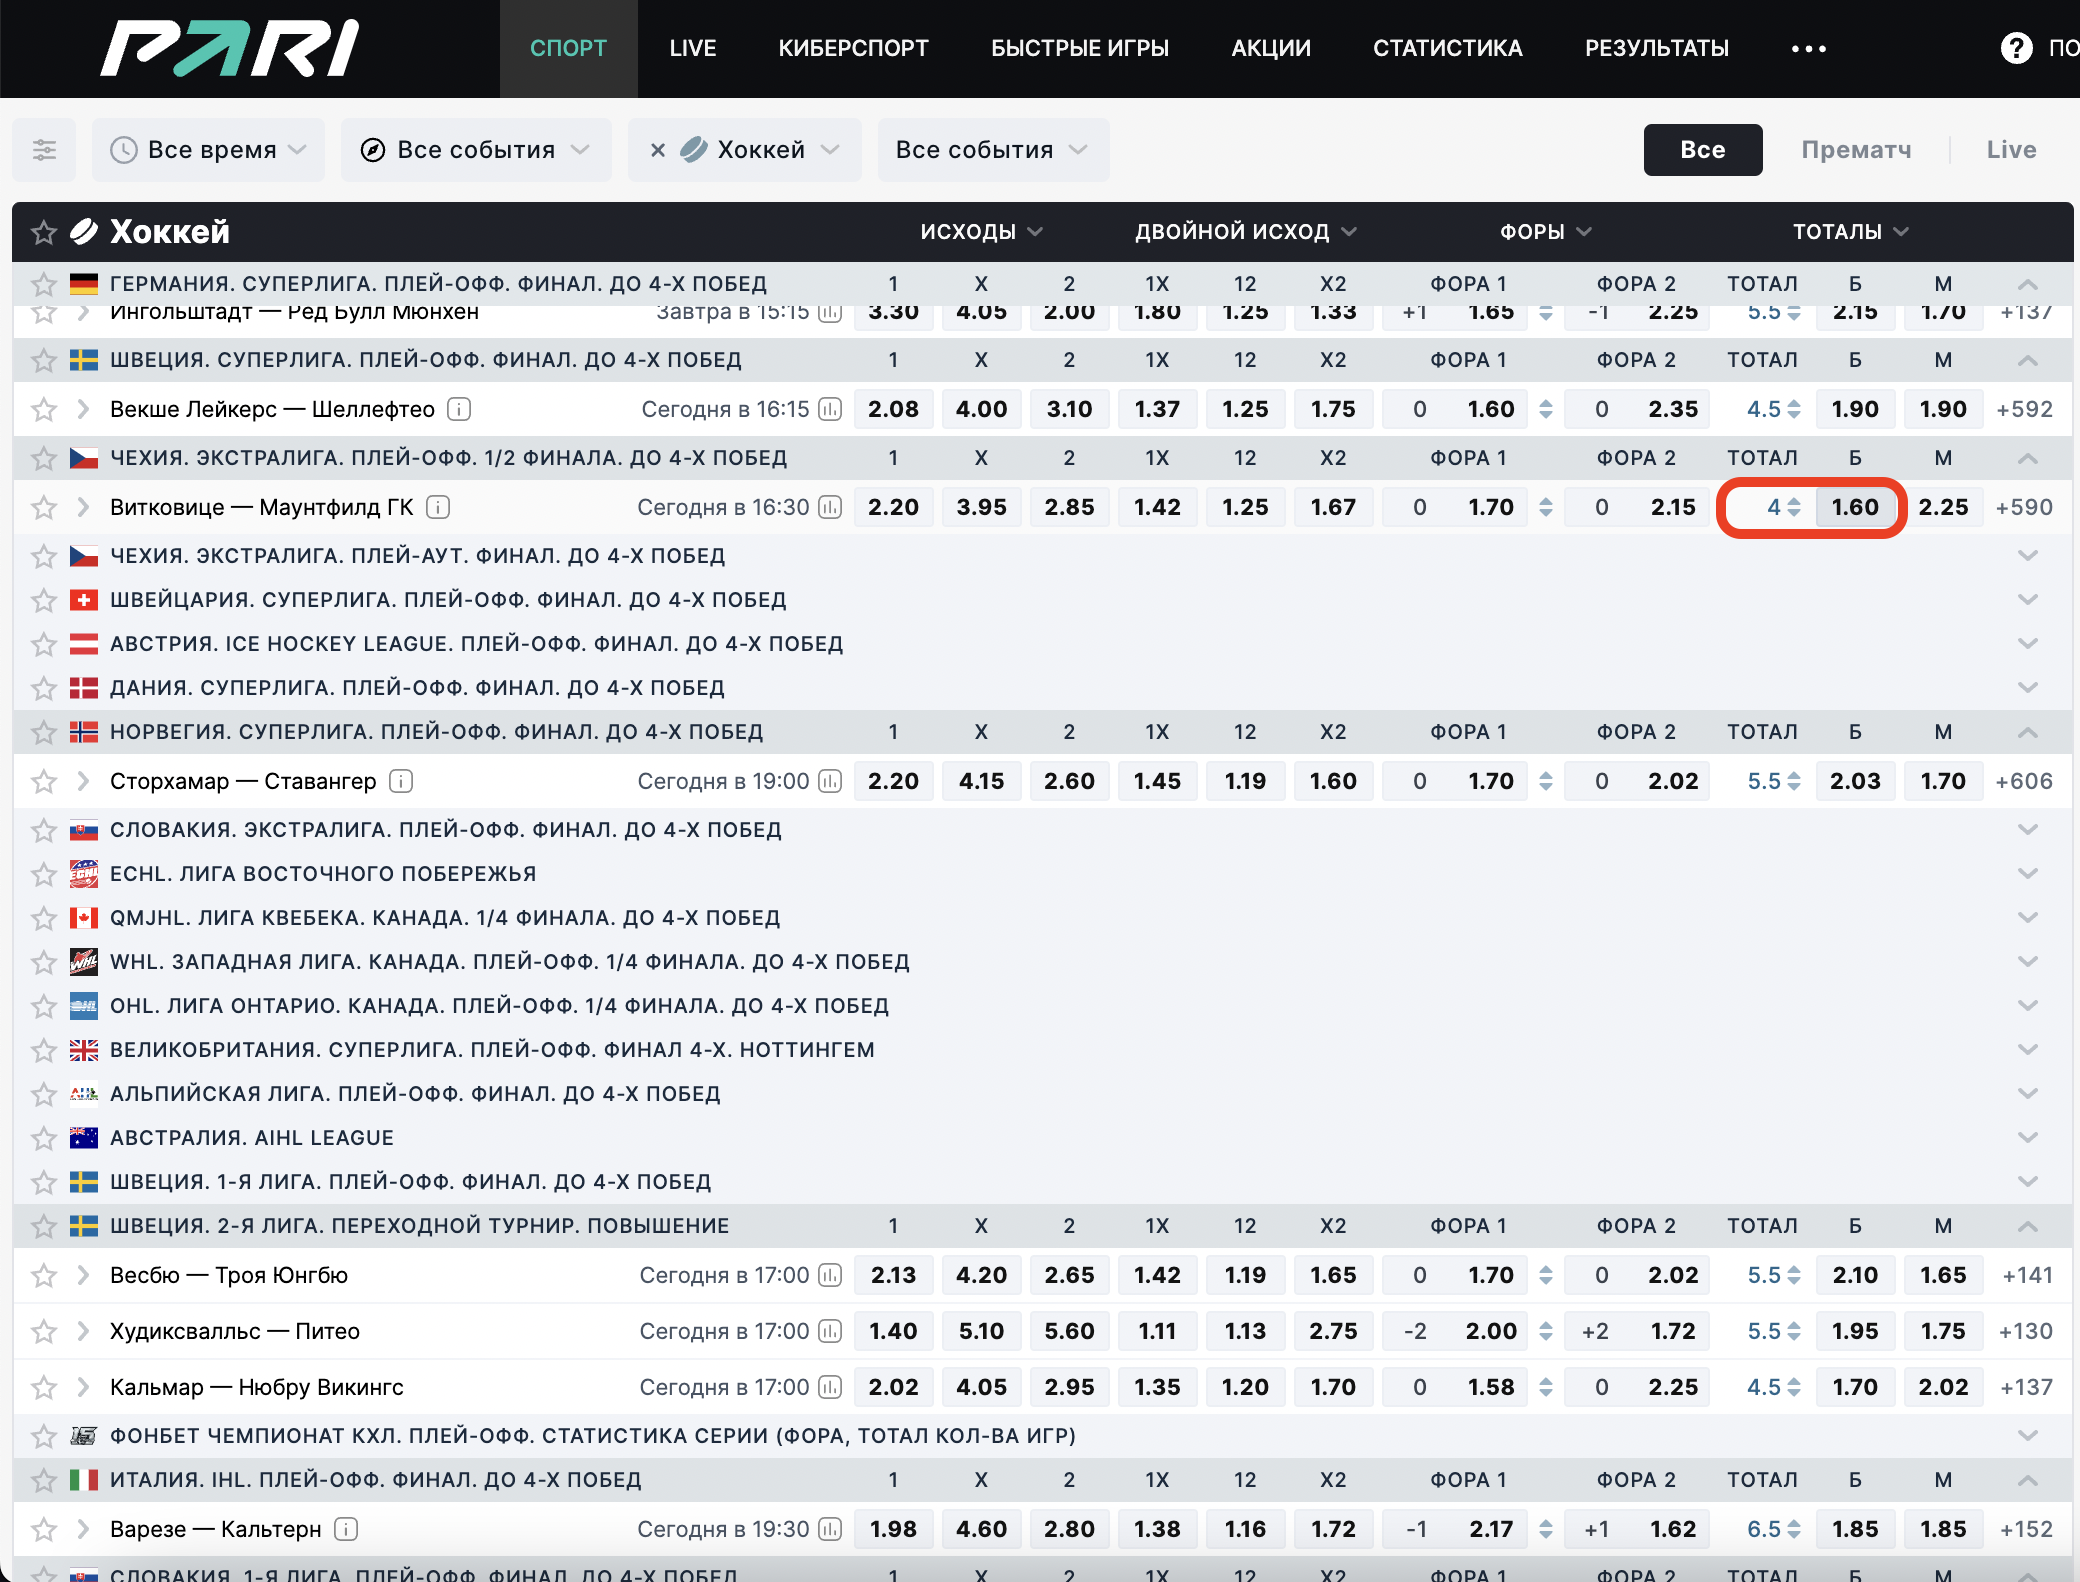Collapse the Норвегия Суперлига league section
The height and width of the screenshot is (1582, 2080).
[x=2028, y=731]
